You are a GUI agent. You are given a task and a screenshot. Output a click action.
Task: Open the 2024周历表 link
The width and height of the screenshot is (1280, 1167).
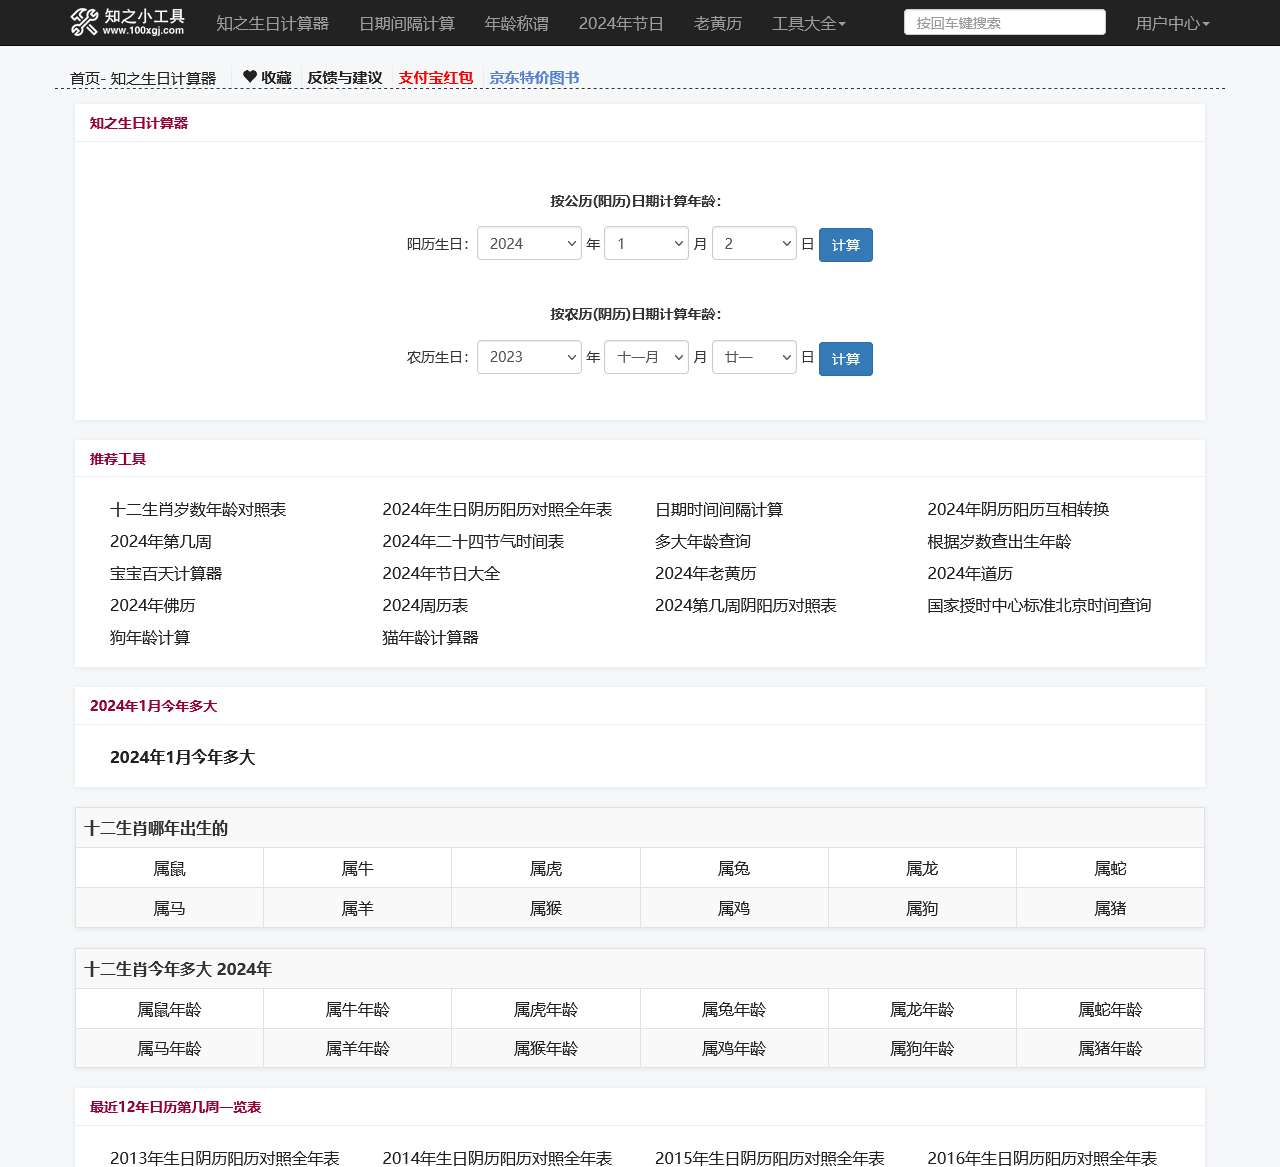(x=425, y=605)
